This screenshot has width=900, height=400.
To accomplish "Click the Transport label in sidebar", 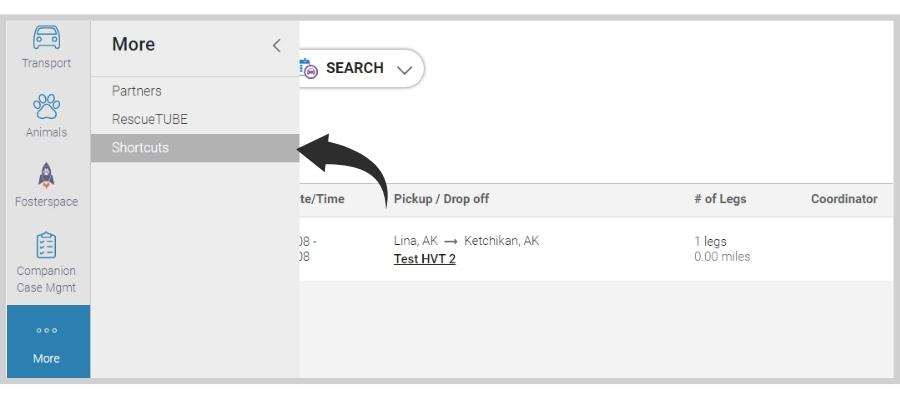I will point(46,63).
